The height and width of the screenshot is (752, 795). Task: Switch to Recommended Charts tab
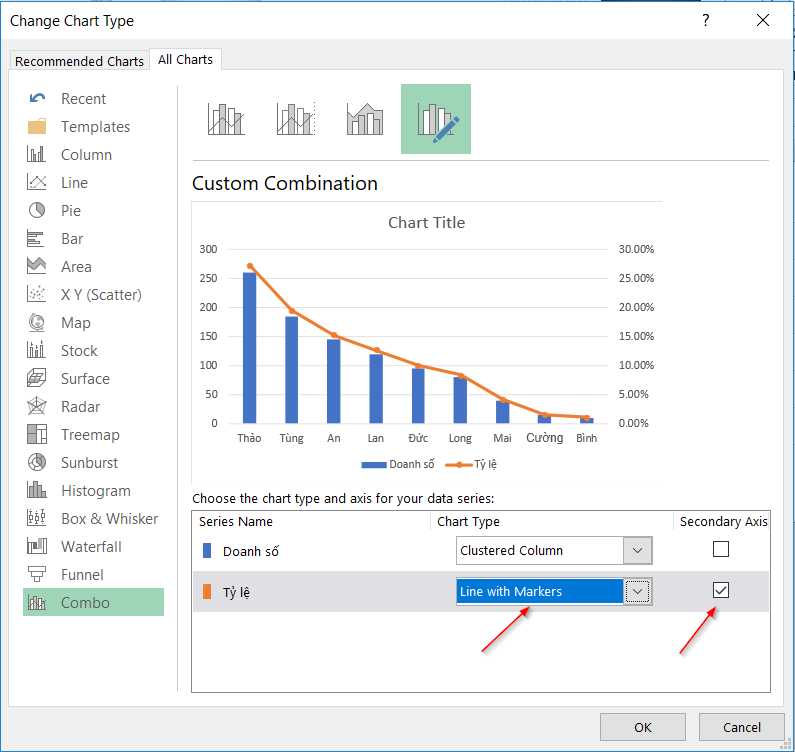pyautogui.click(x=80, y=61)
